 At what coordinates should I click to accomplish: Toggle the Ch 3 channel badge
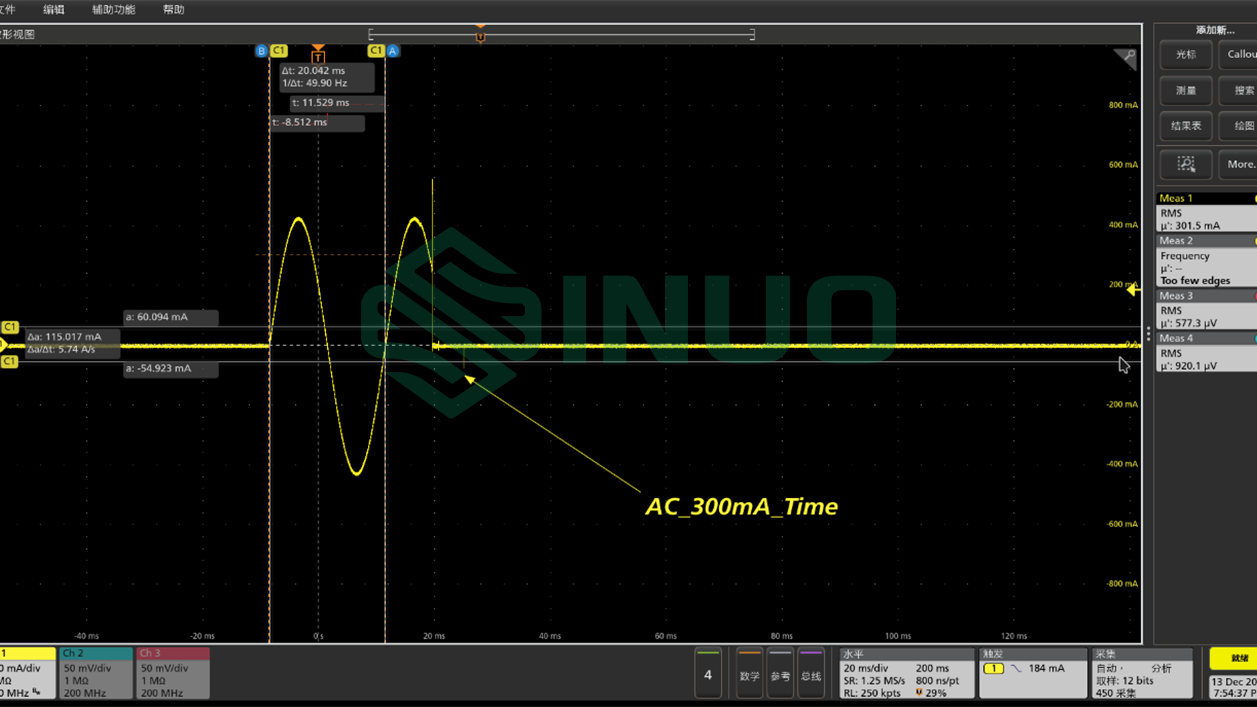tap(172, 672)
